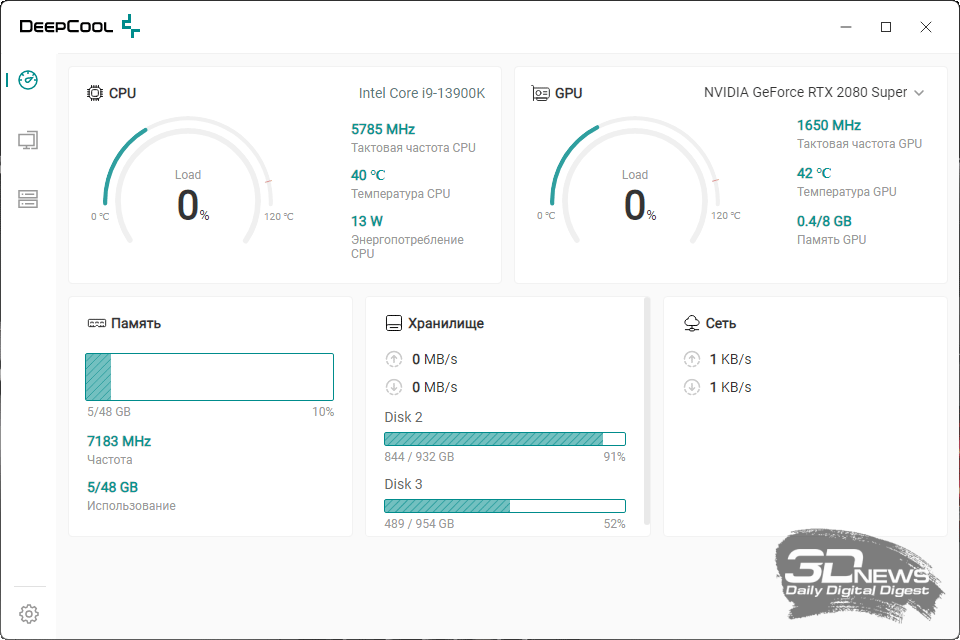Click the network upload arrow icon
The height and width of the screenshot is (640, 960).
tap(692, 359)
